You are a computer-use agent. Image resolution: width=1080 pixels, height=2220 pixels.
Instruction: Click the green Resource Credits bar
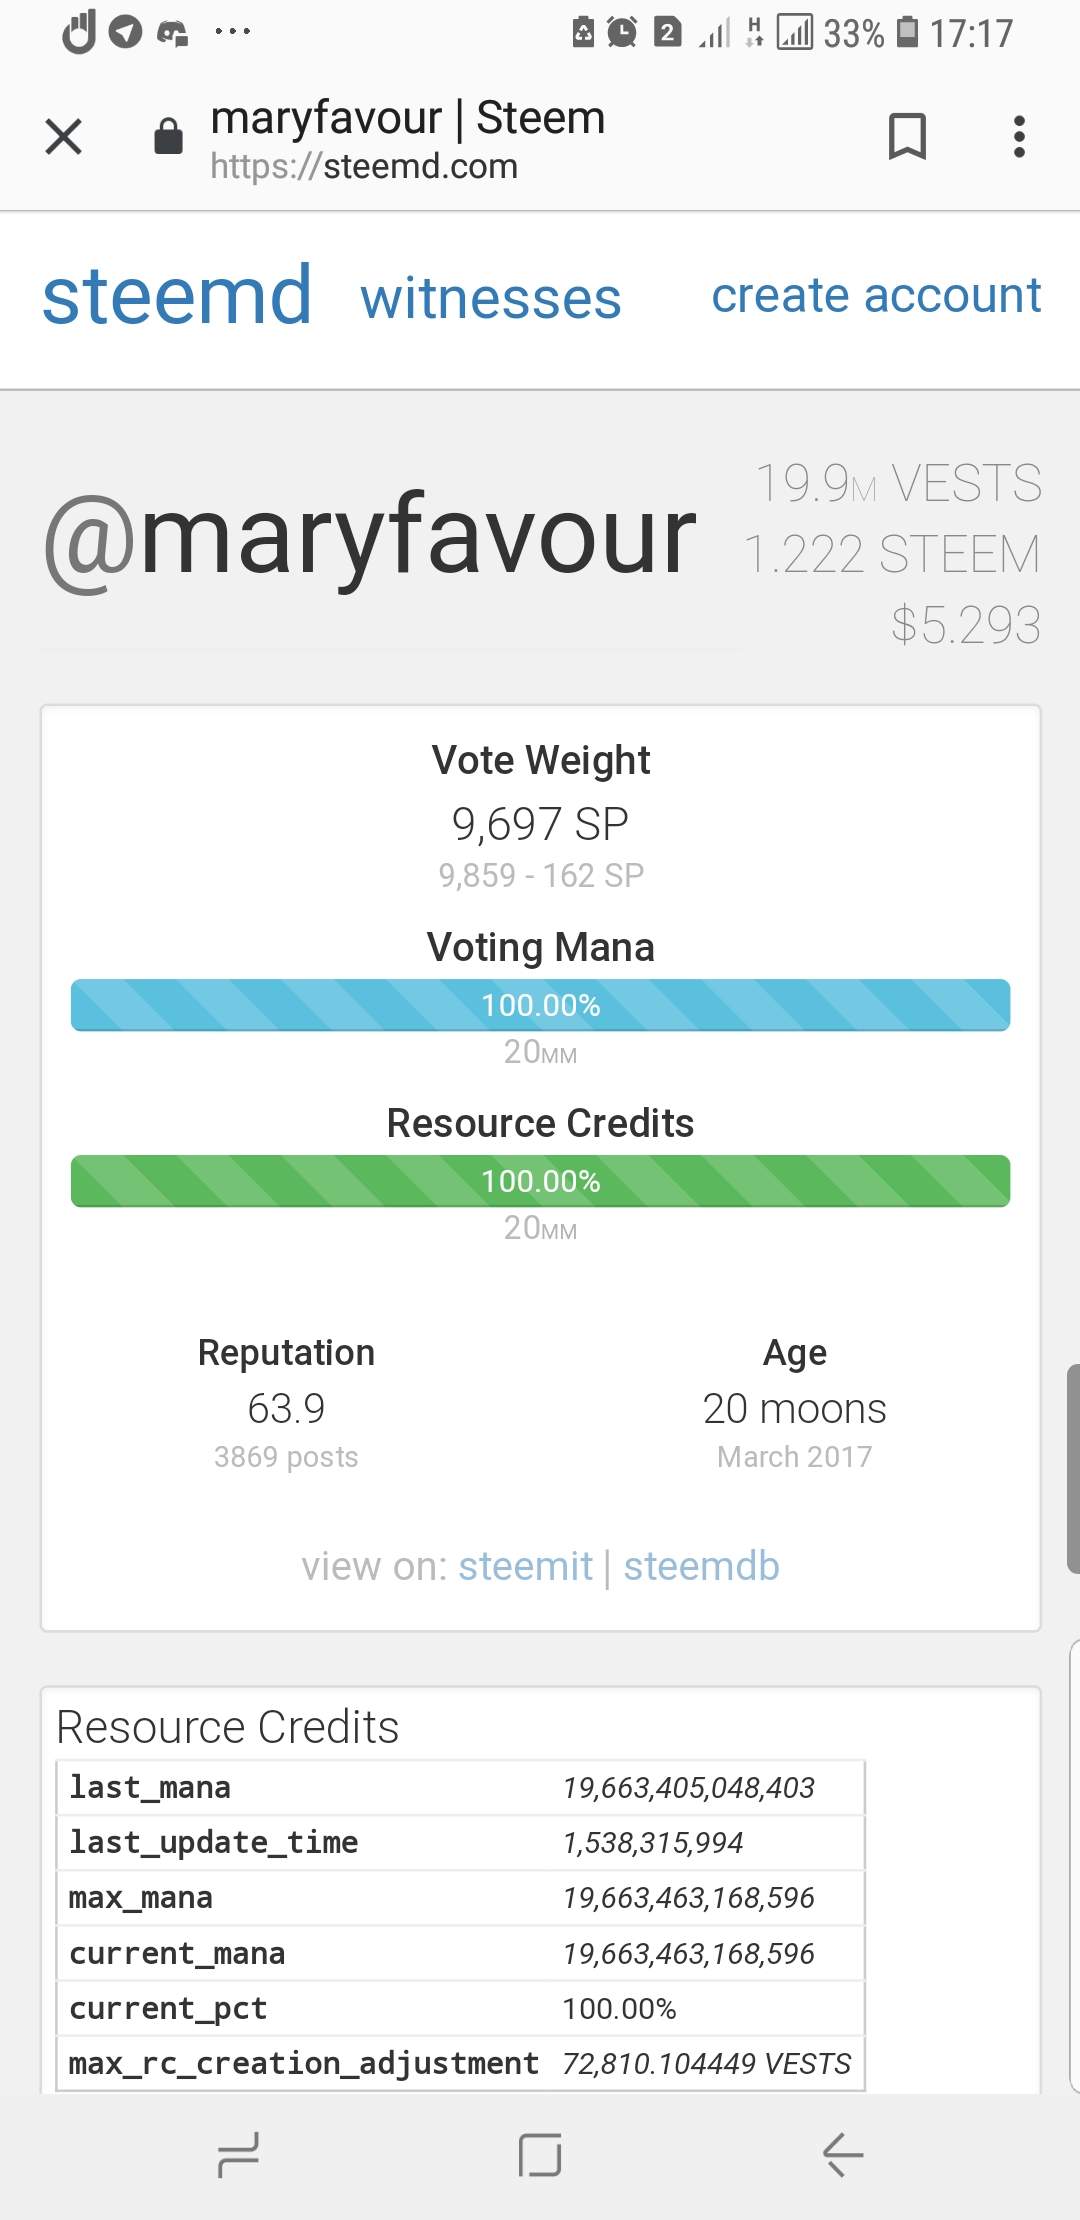coord(540,1181)
